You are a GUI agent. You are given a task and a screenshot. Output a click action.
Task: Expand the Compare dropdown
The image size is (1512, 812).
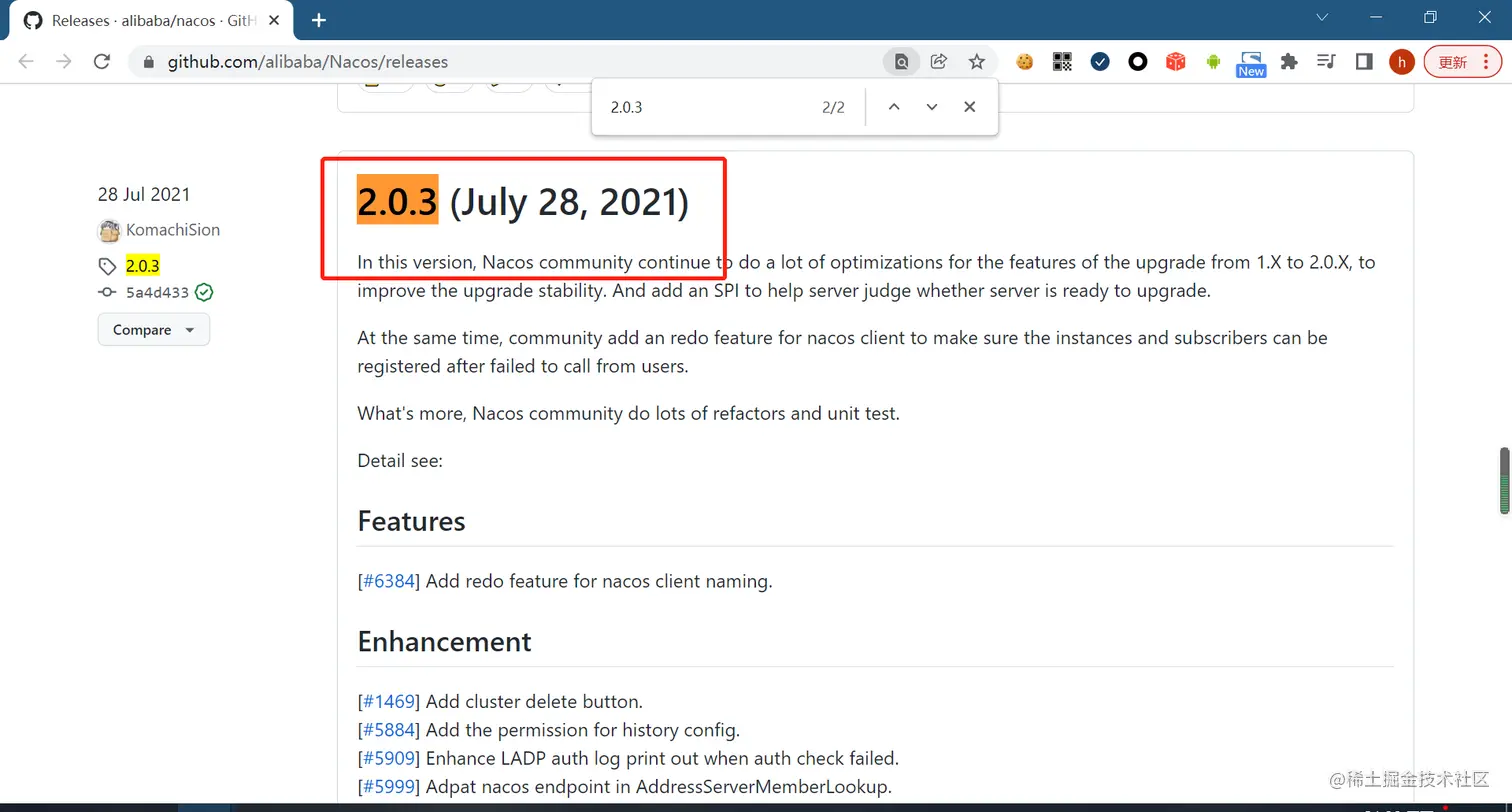click(x=154, y=330)
